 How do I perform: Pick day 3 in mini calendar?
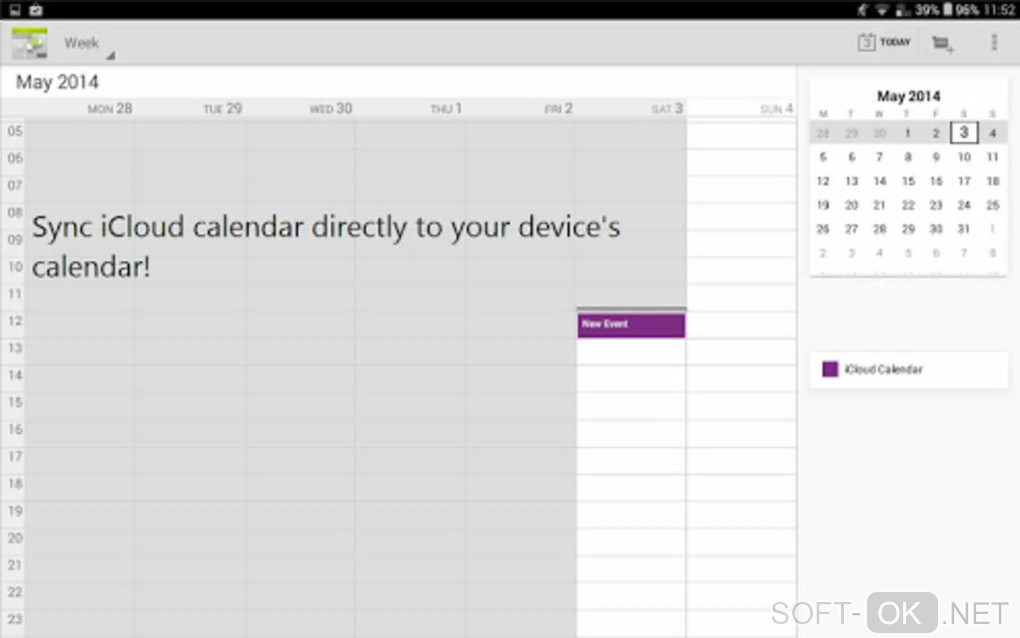tap(964, 133)
